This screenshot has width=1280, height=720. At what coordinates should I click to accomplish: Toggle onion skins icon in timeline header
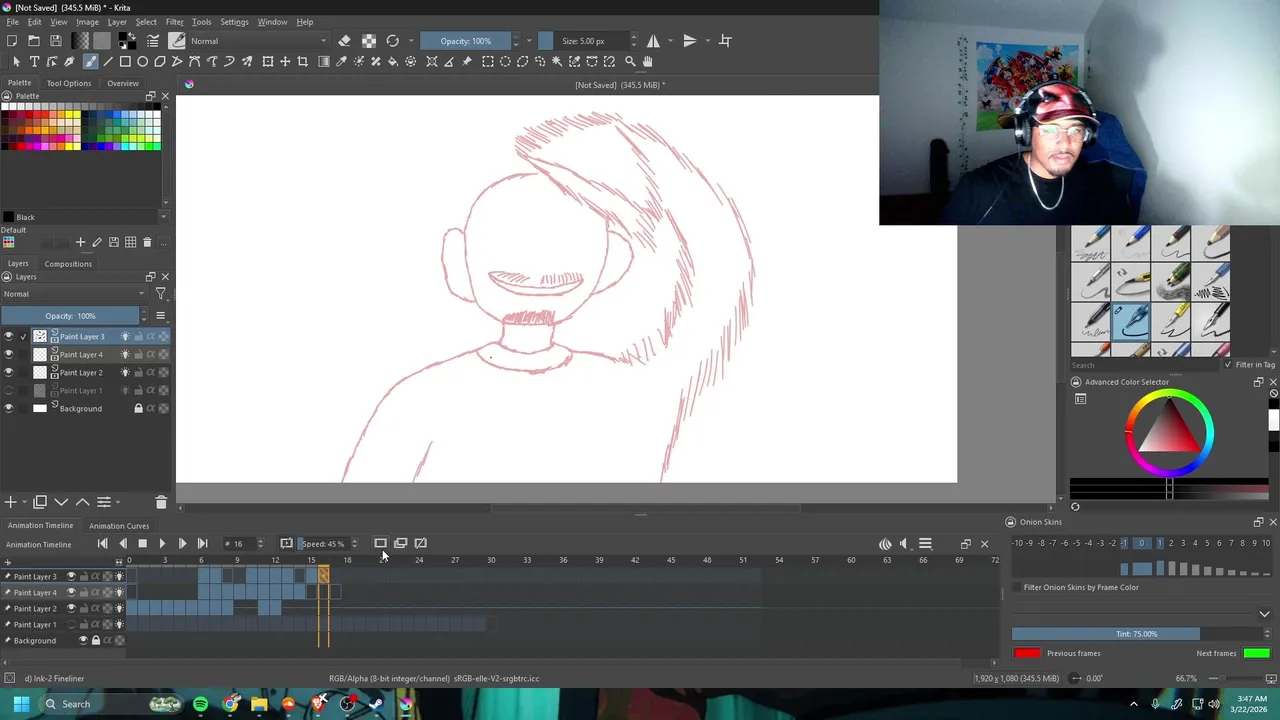[885, 544]
